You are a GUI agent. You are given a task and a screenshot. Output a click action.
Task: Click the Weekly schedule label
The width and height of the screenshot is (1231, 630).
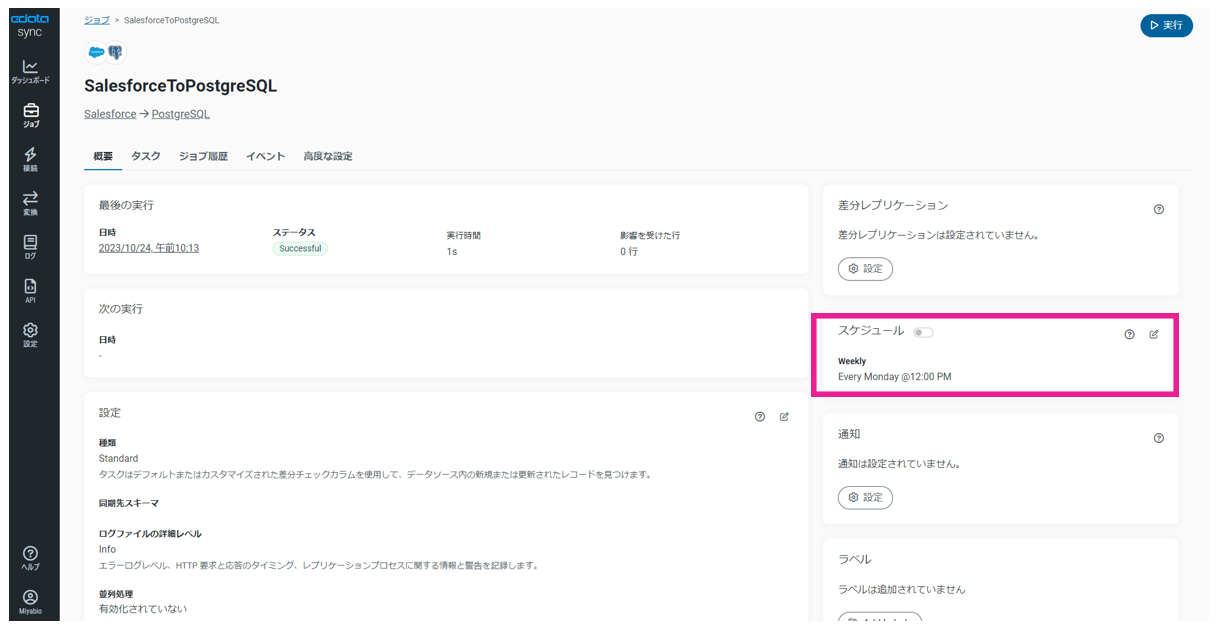point(852,361)
